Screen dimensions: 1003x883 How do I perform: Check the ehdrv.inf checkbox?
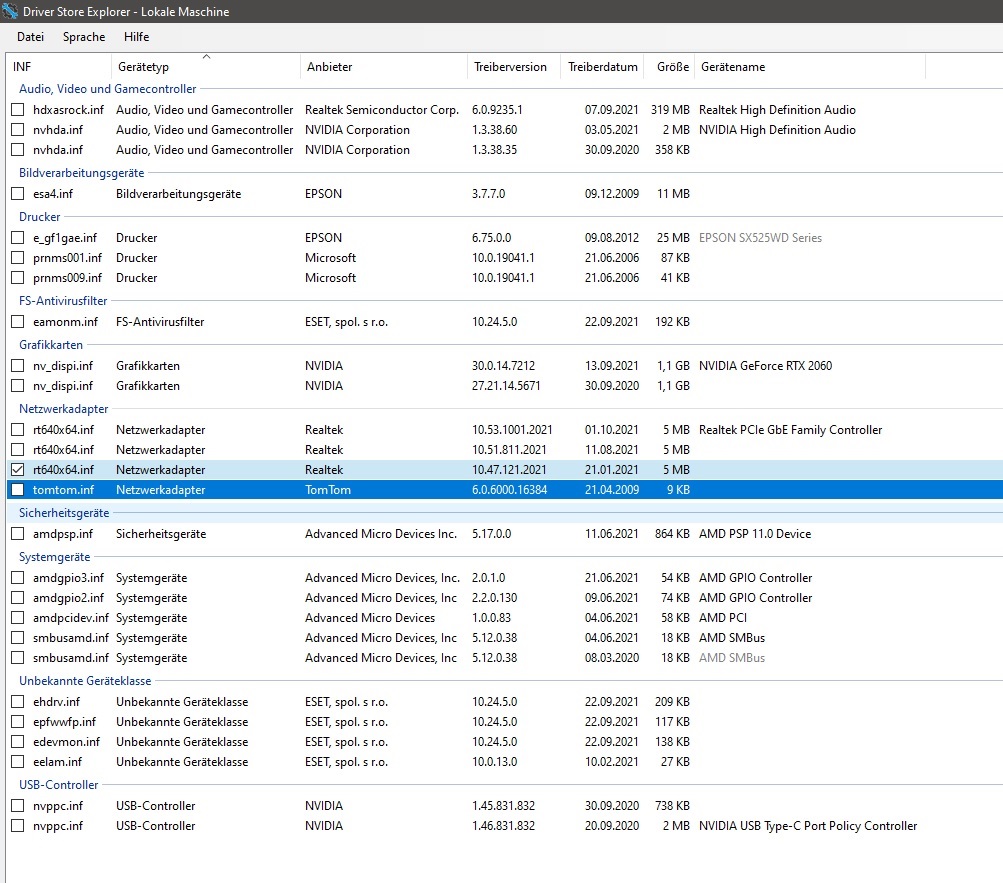tap(18, 702)
